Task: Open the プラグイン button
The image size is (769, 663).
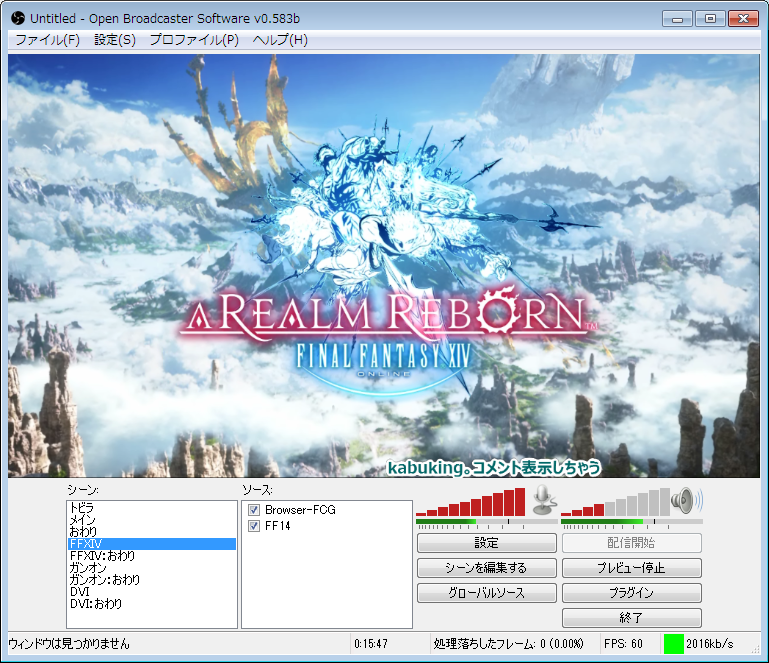Action: tap(632, 593)
